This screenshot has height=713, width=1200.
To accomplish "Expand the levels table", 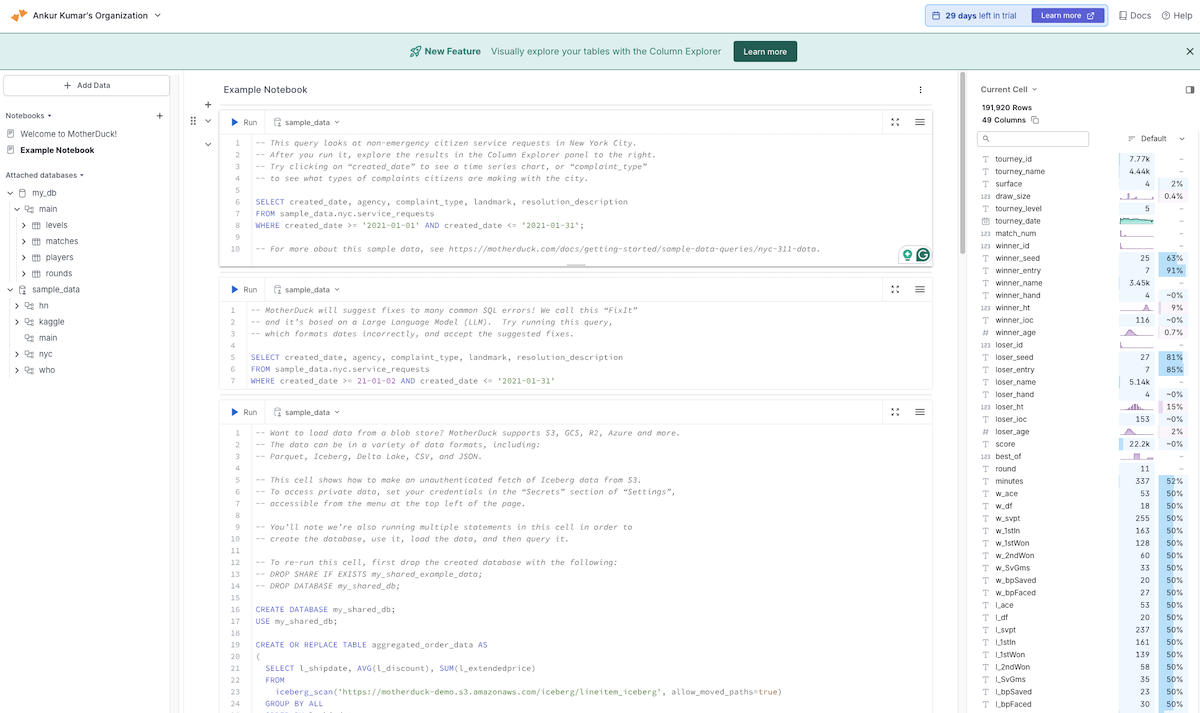I will tap(24, 225).
